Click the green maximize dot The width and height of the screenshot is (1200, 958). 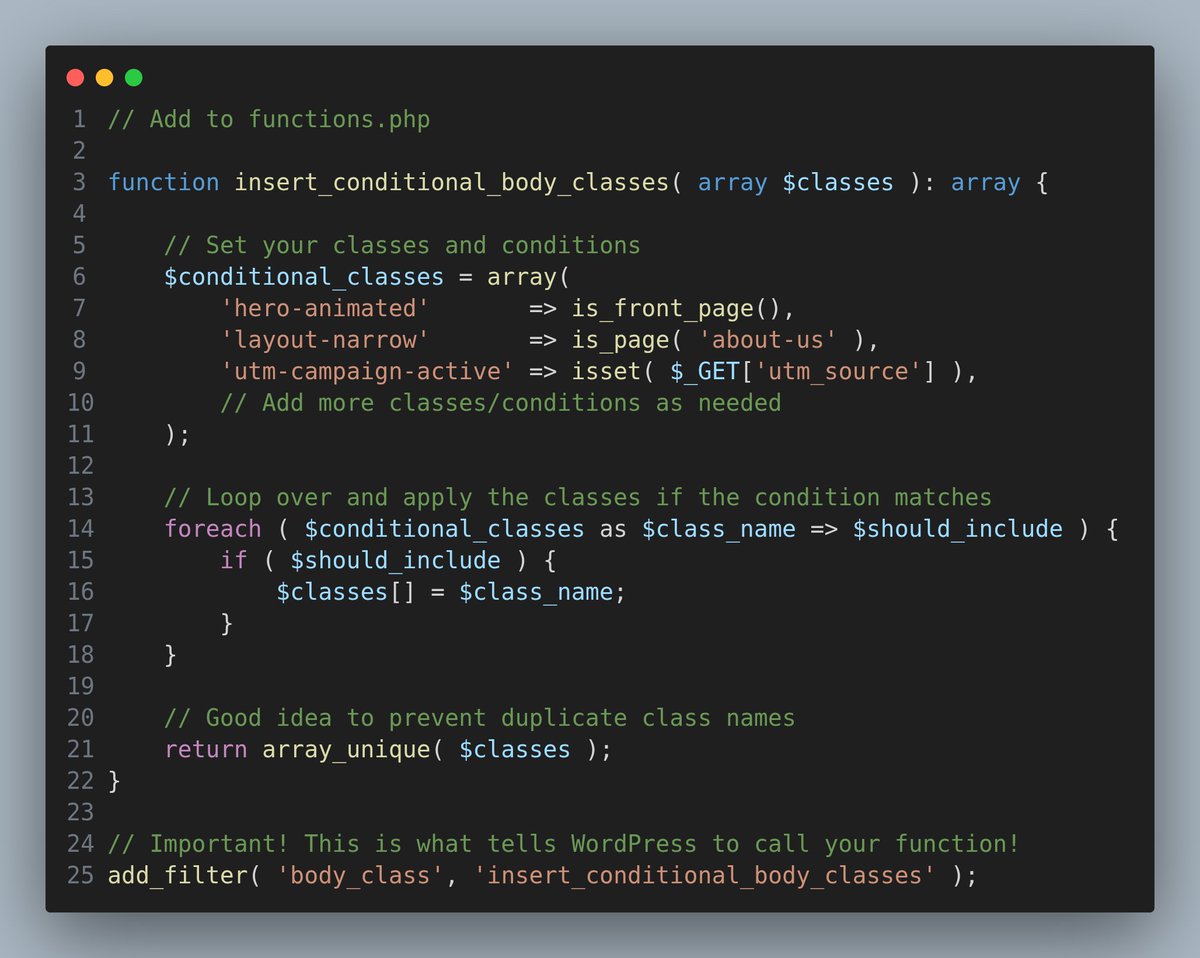(133, 77)
